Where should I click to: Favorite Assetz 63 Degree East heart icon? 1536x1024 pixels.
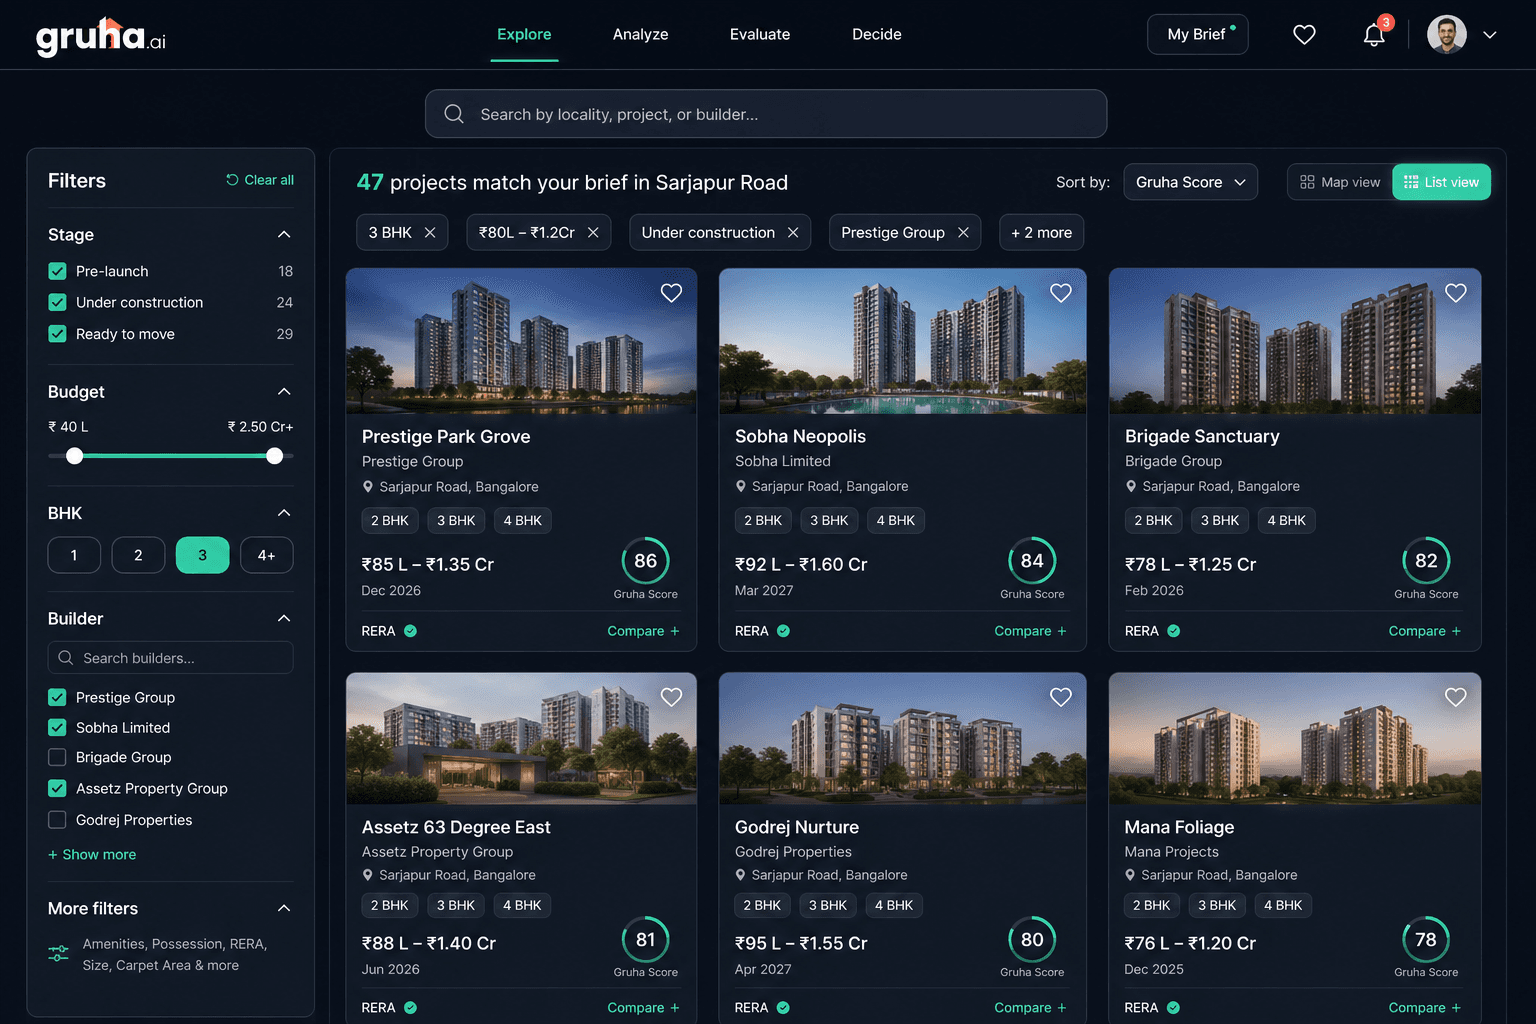[x=671, y=697]
